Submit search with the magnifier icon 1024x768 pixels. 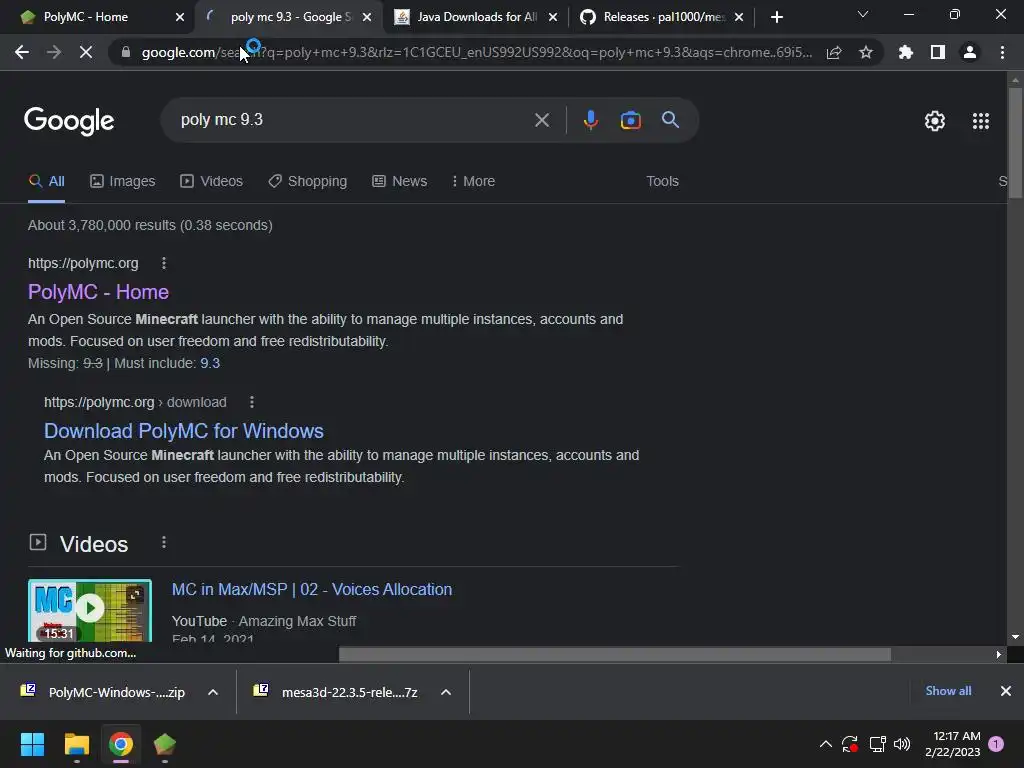click(670, 120)
